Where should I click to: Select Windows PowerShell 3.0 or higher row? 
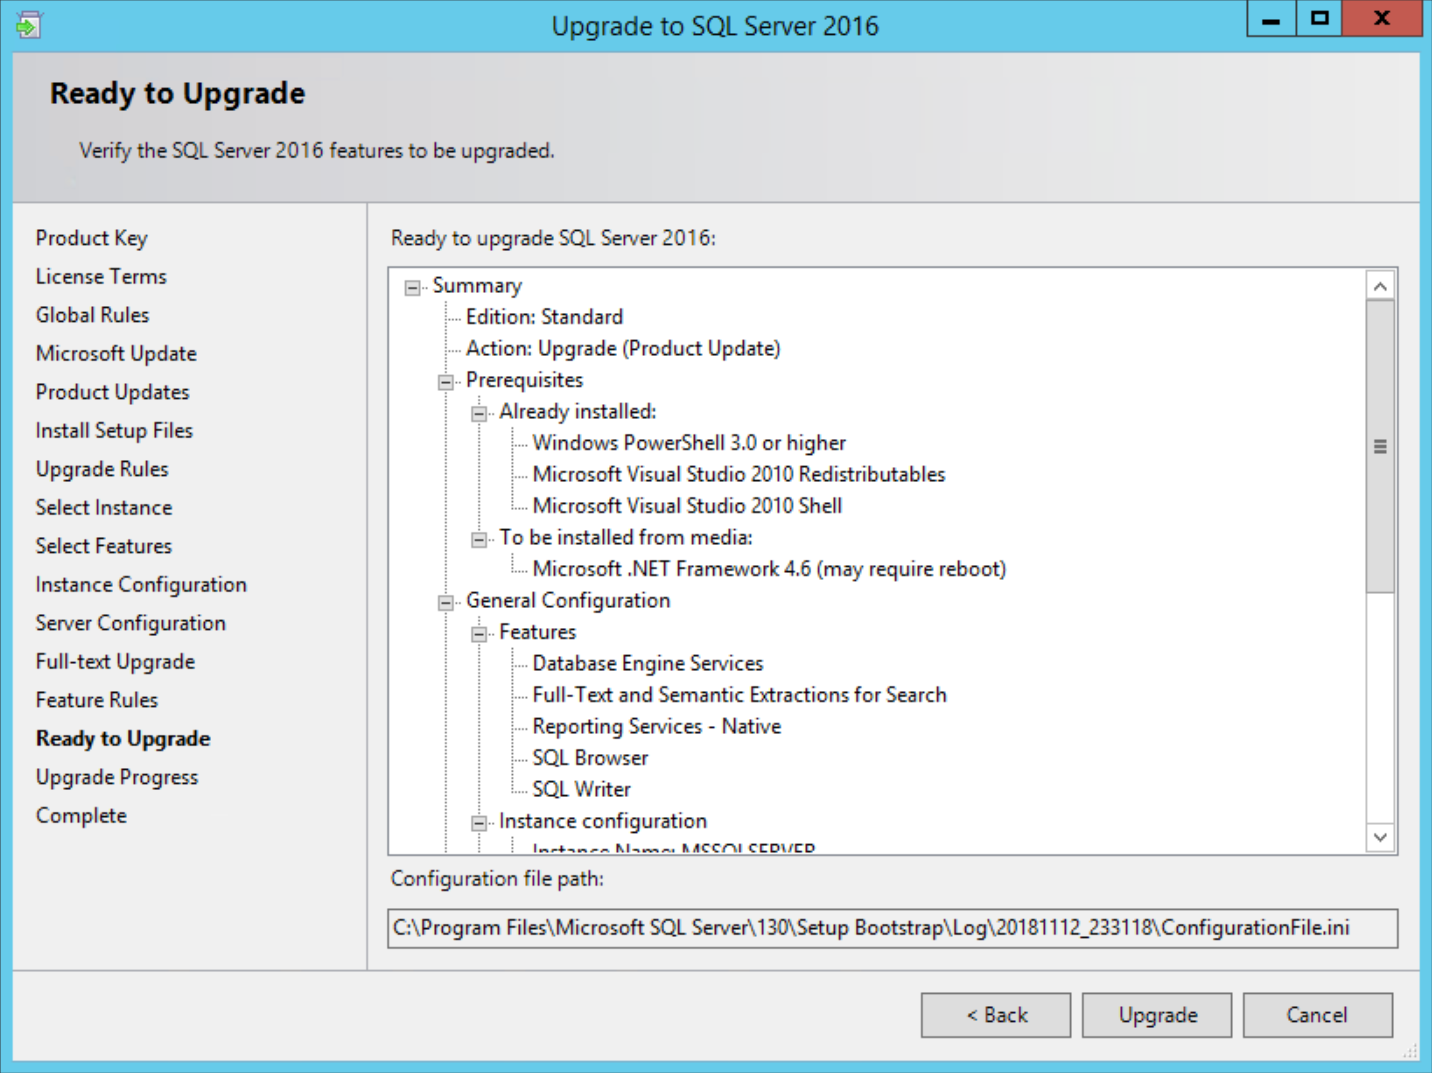coord(689,443)
